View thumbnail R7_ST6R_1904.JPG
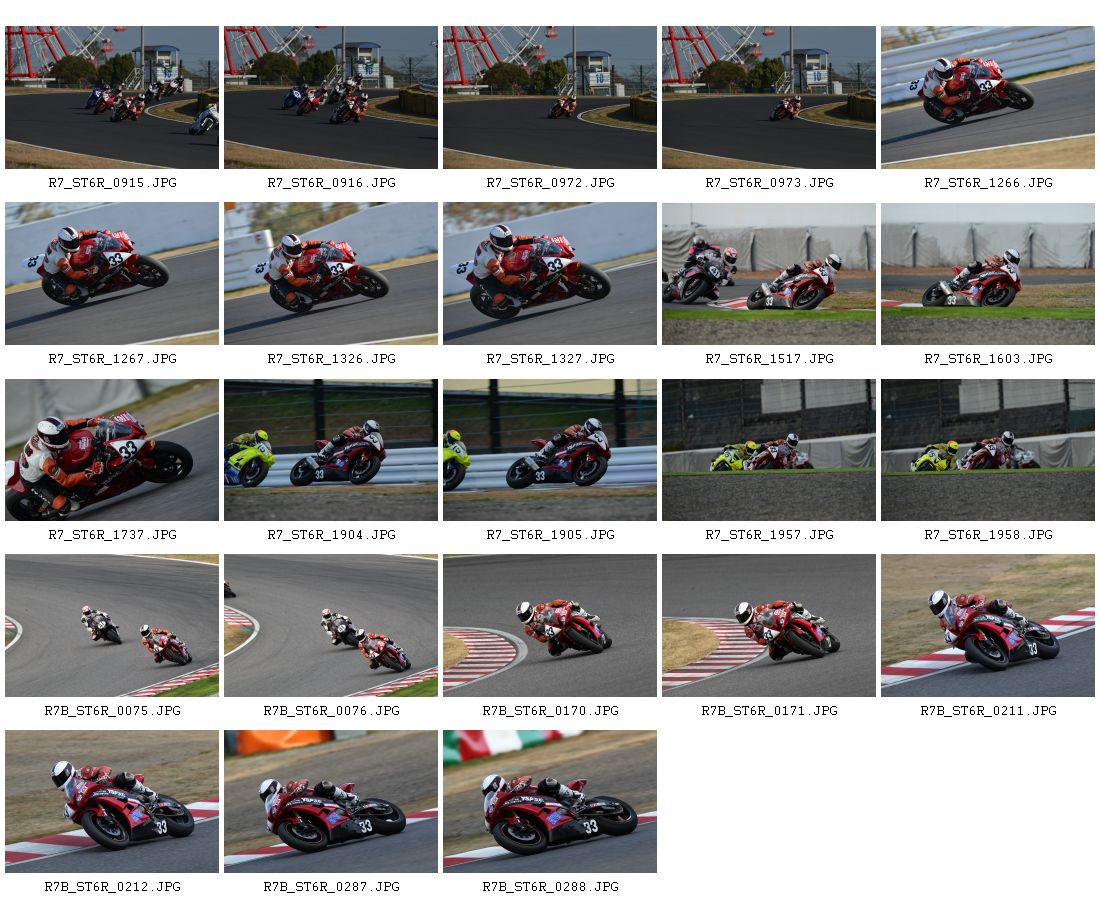Screen dimensions: 1100x900 point(330,450)
